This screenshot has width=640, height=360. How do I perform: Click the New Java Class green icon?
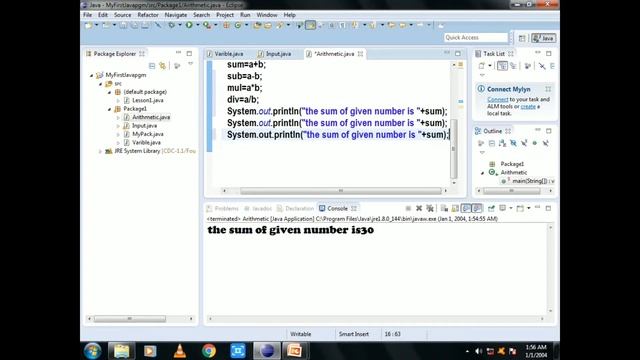pyautogui.click(x=238, y=25)
